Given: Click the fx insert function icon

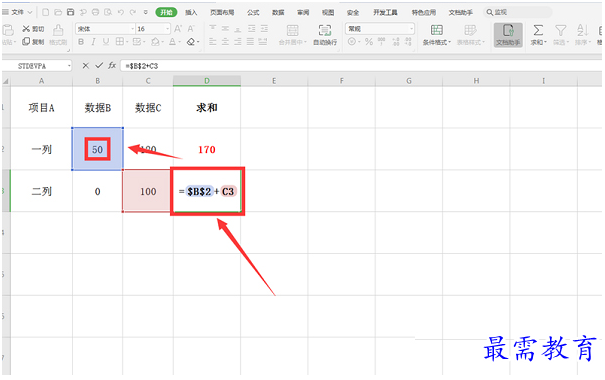Looking at the screenshot, I should click(x=112, y=66).
